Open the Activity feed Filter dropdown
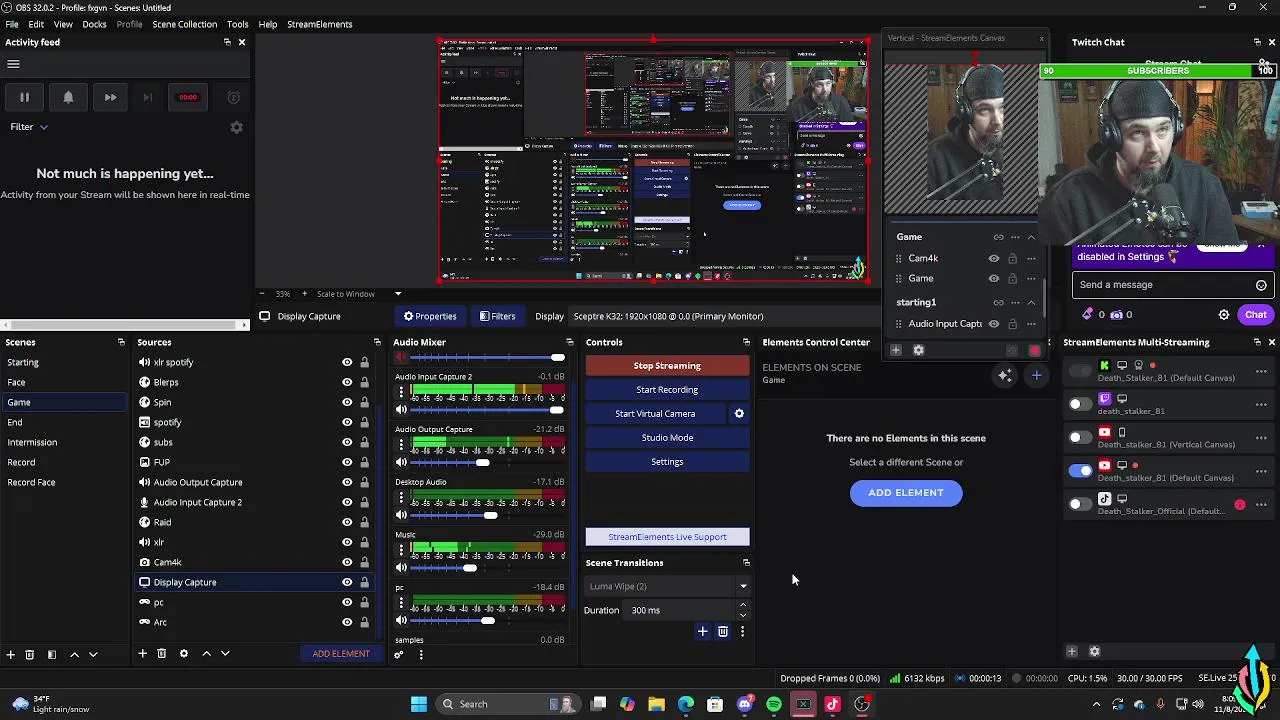 29,127
